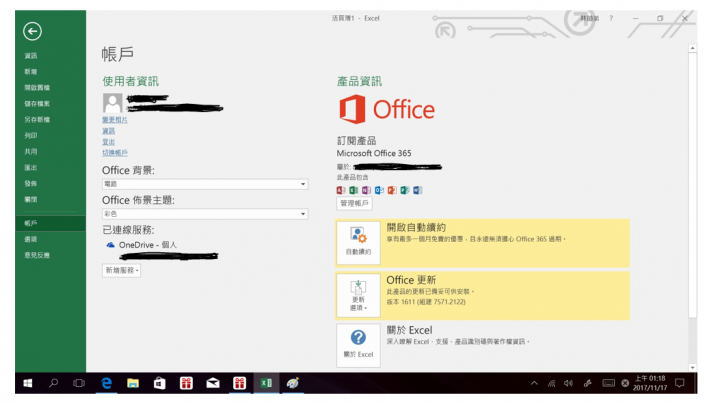
Task: Open Task View from the taskbar
Action: coord(79,383)
